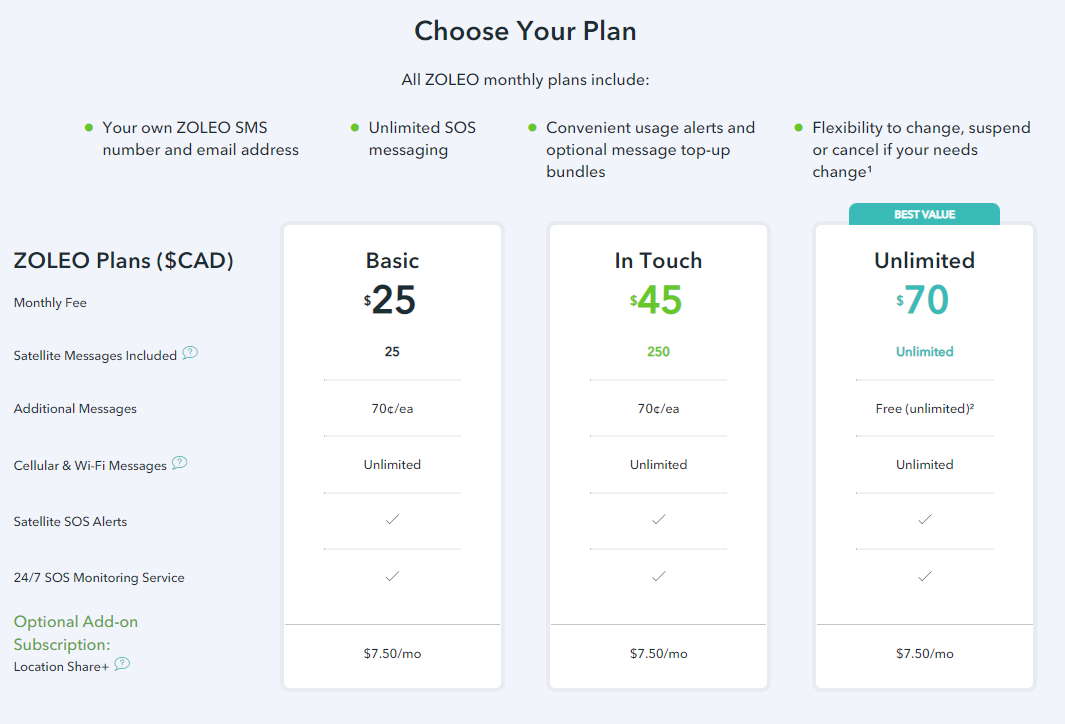
Task: Click the Location Share+ add-on label
Action: 61,666
